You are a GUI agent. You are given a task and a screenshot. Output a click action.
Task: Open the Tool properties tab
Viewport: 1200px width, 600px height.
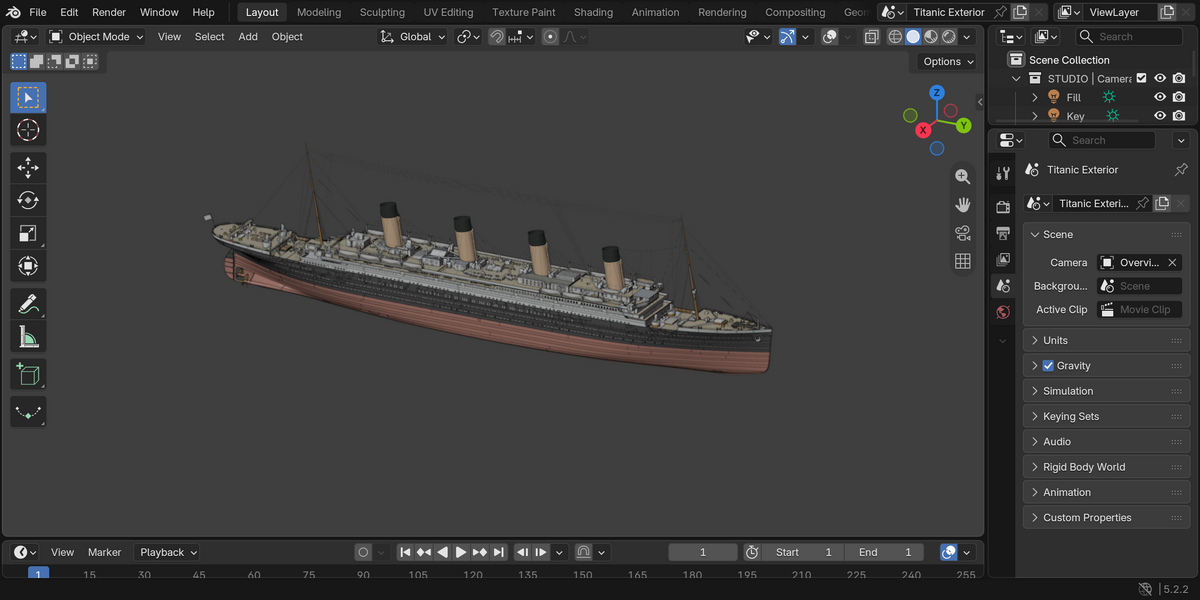click(x=1003, y=173)
